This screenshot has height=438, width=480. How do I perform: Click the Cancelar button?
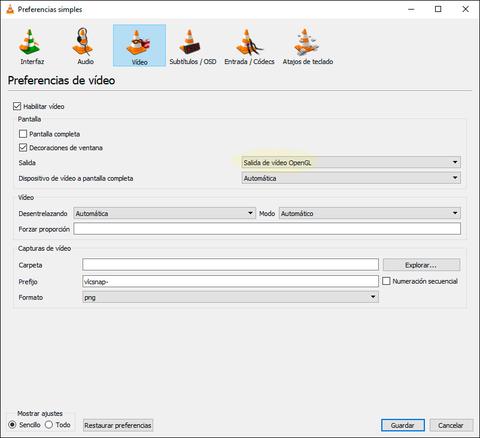[451, 425]
